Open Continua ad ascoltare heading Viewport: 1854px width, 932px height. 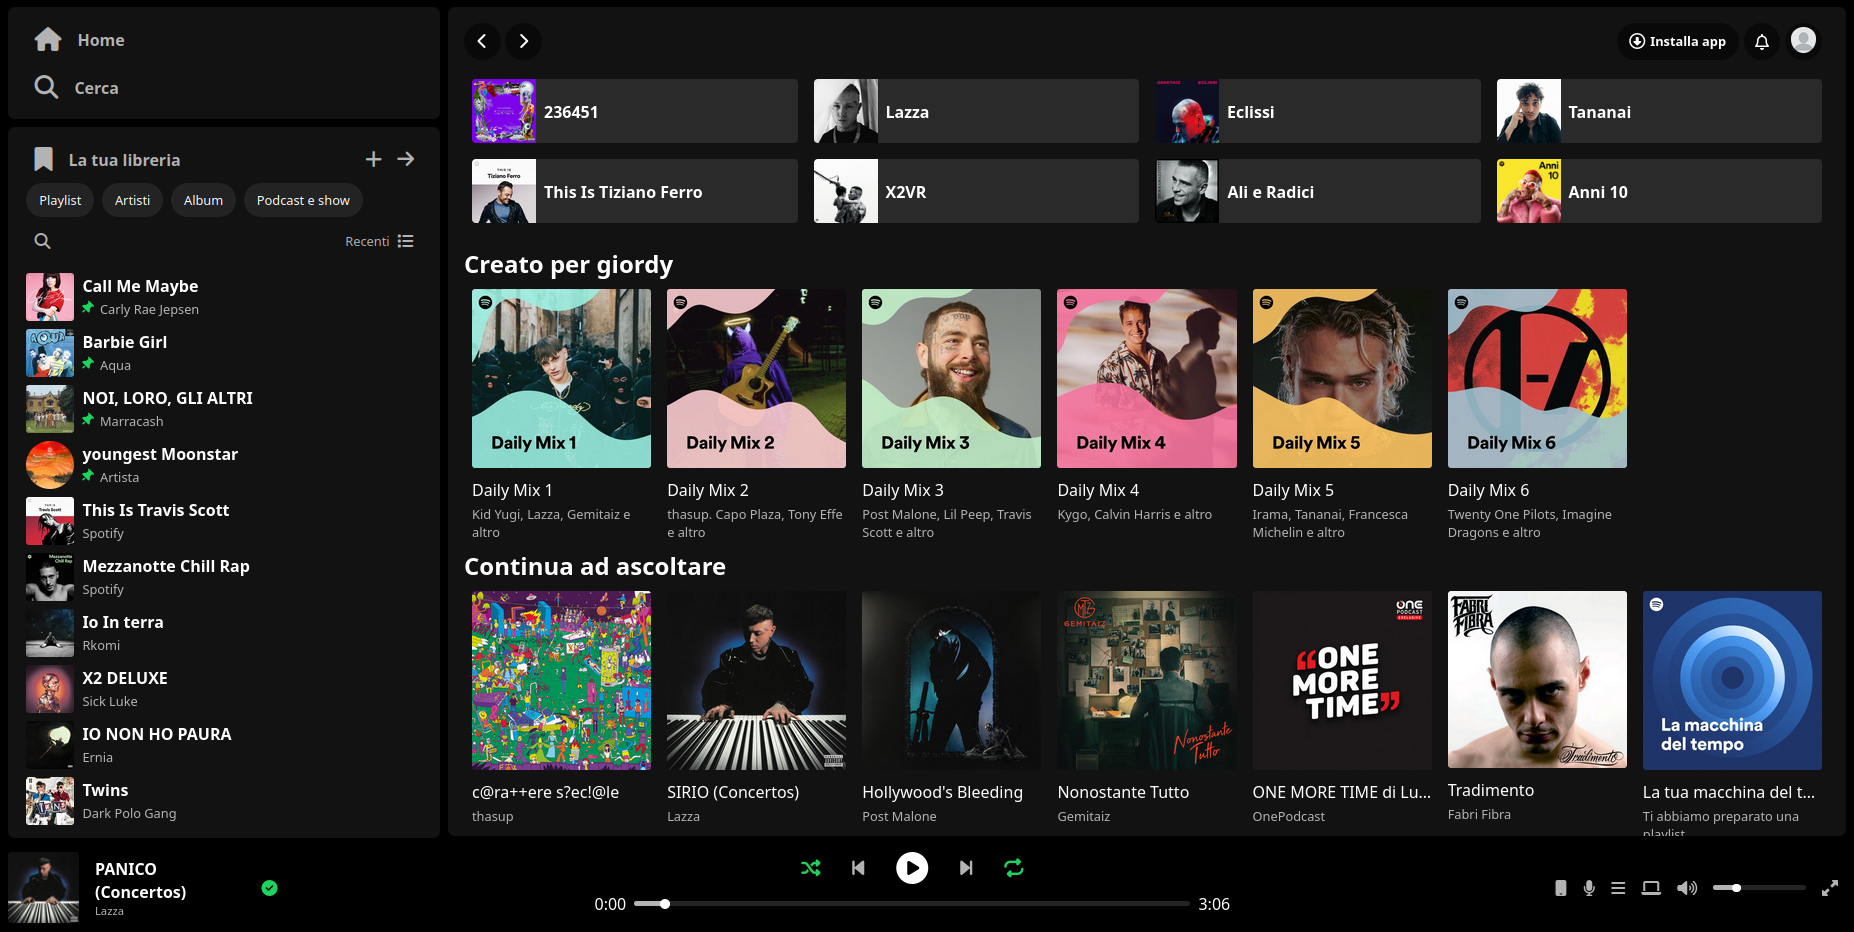pyautogui.click(x=595, y=567)
